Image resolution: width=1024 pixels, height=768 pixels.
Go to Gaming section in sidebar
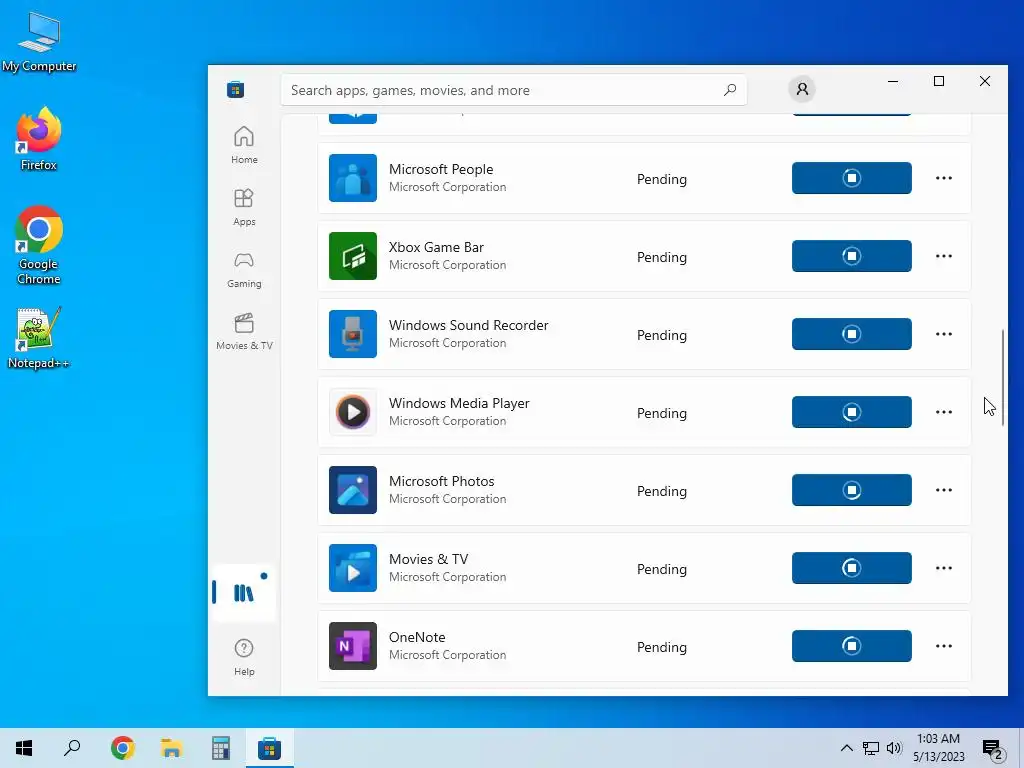coord(244,269)
